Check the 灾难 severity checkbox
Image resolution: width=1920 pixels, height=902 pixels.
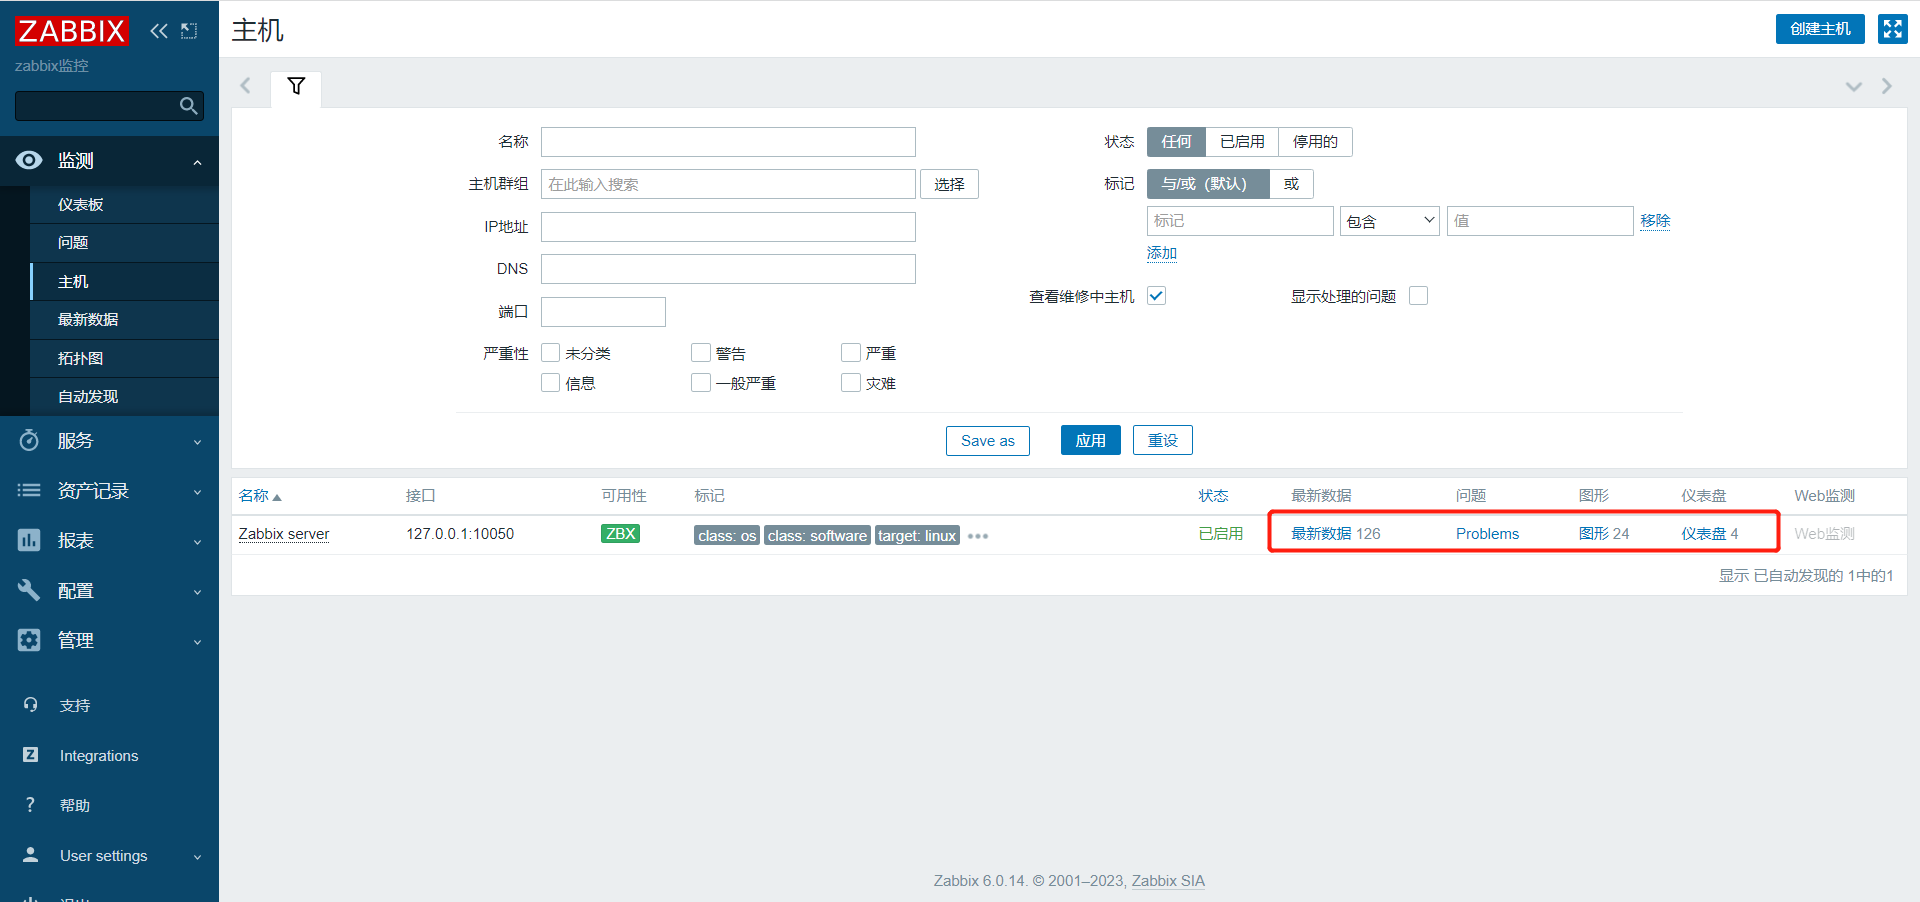coord(851,383)
